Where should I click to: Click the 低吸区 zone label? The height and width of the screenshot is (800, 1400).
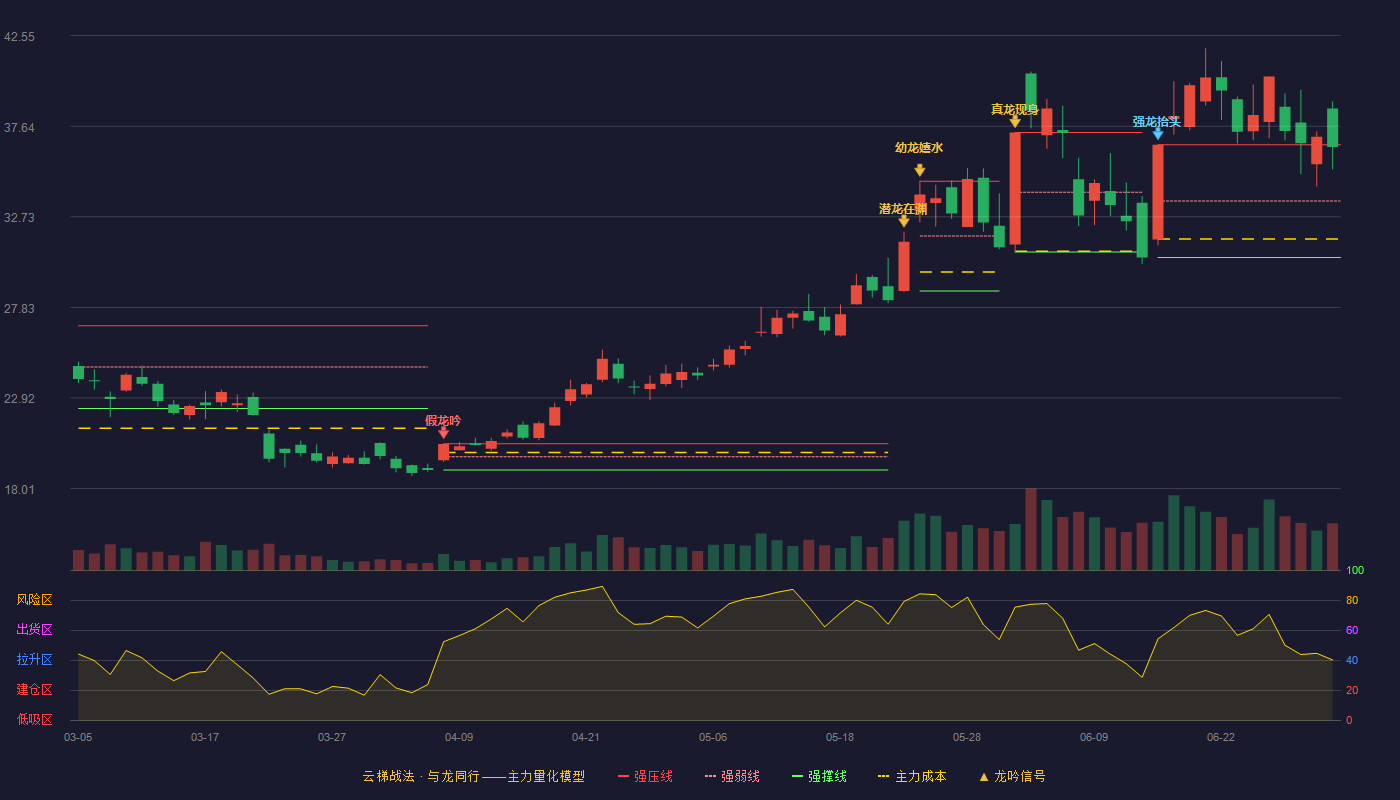coord(34,719)
